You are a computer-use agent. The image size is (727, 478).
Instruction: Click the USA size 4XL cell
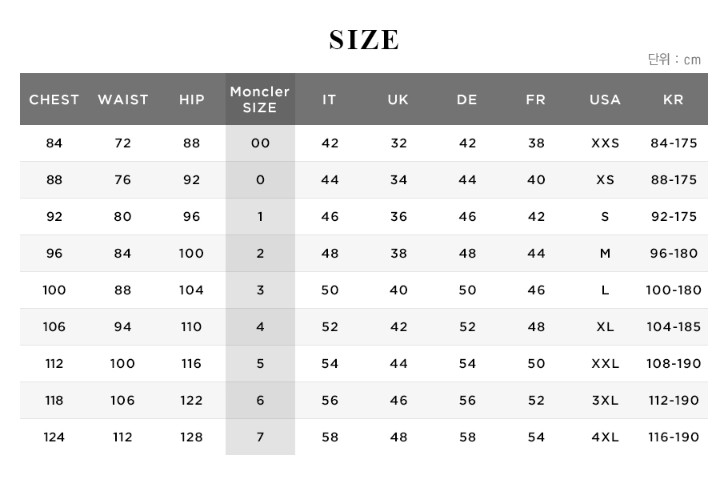(x=605, y=437)
